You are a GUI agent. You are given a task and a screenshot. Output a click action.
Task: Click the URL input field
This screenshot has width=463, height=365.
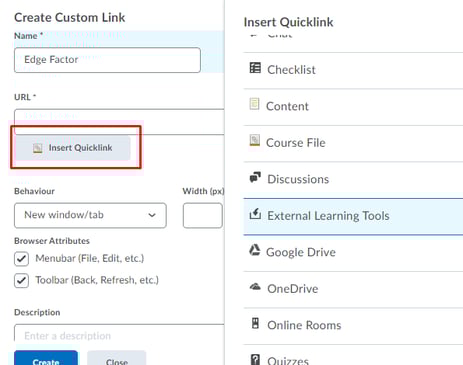119,122
